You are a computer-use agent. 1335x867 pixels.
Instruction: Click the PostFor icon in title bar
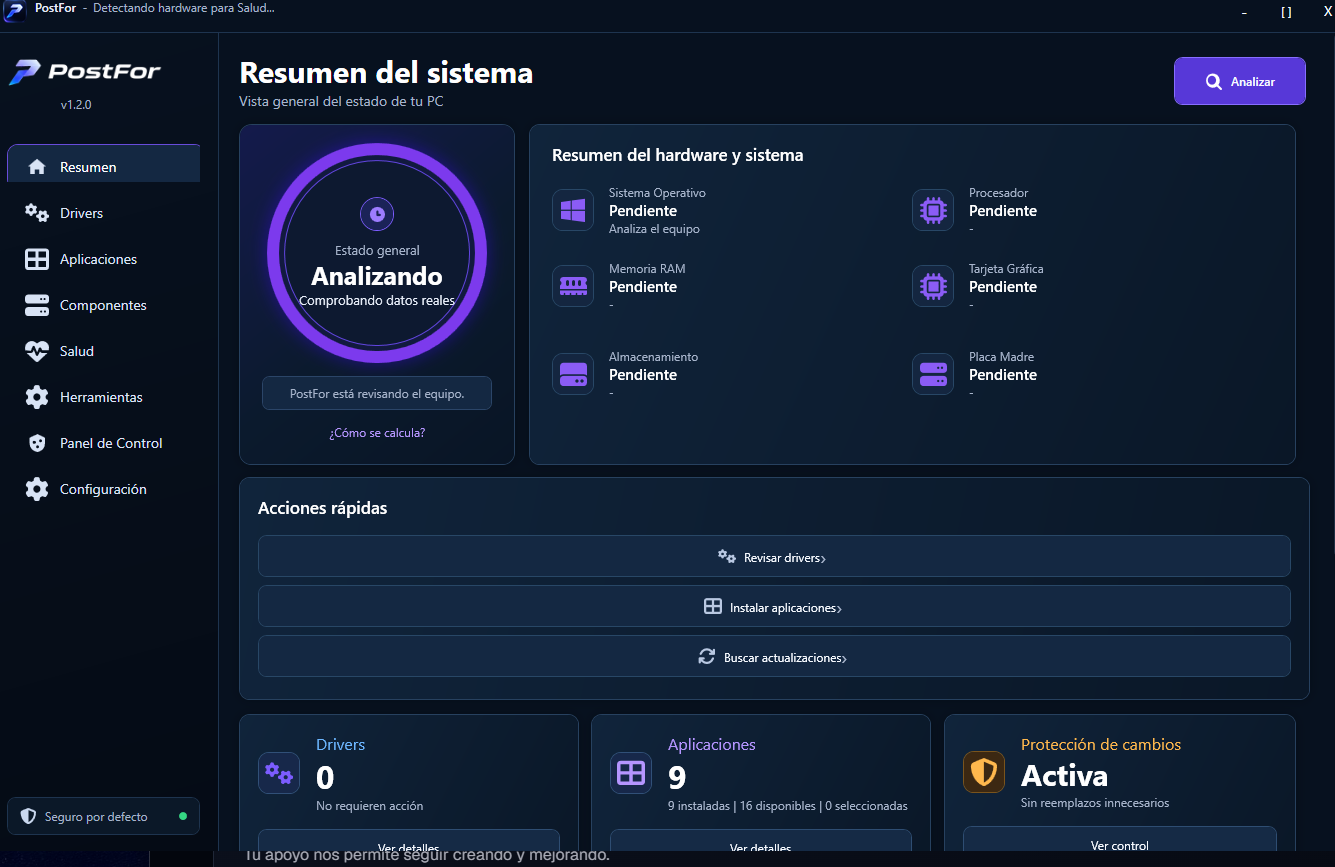pyautogui.click(x=14, y=10)
